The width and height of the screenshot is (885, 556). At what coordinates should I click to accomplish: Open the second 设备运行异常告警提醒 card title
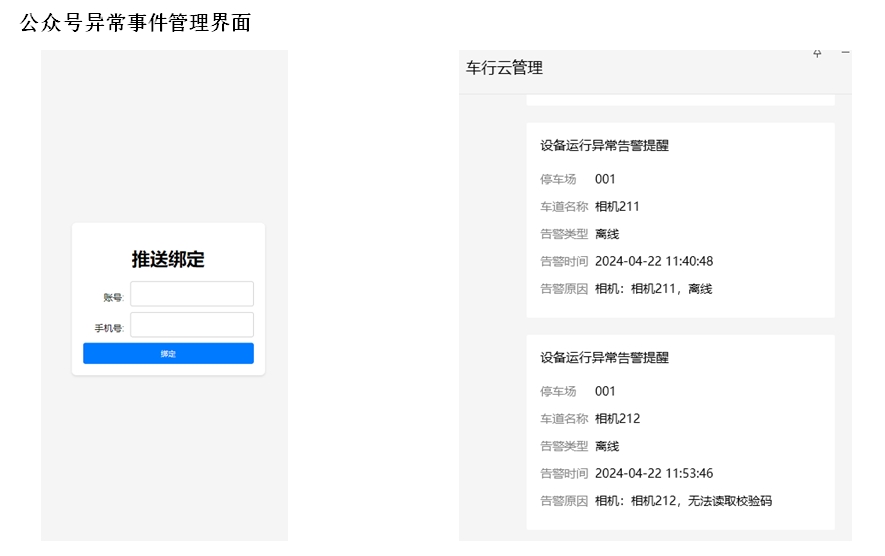[604, 358]
